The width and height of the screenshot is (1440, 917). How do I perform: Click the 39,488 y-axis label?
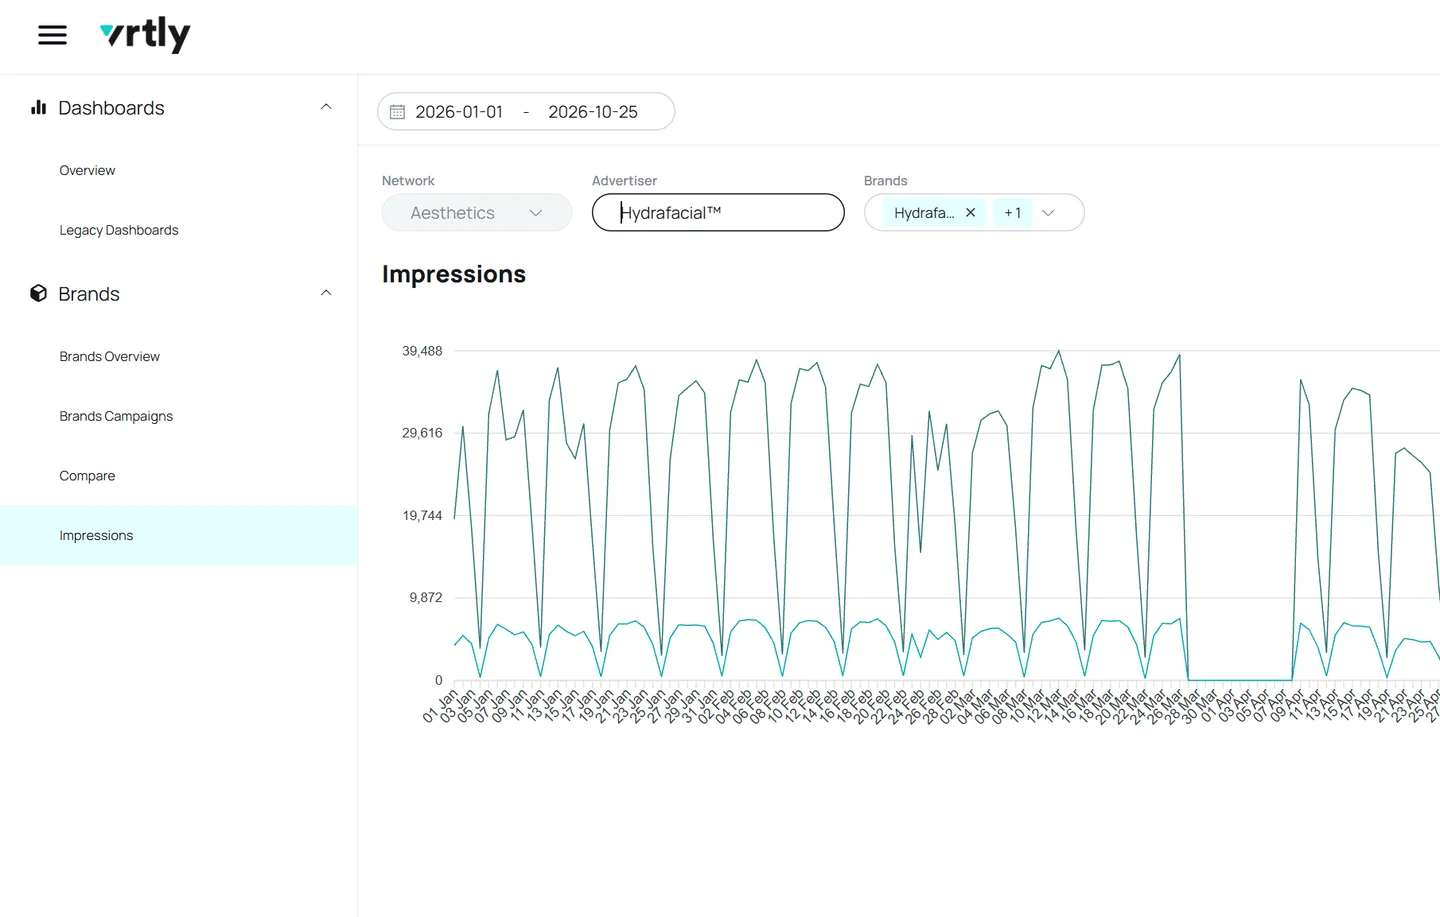422,351
